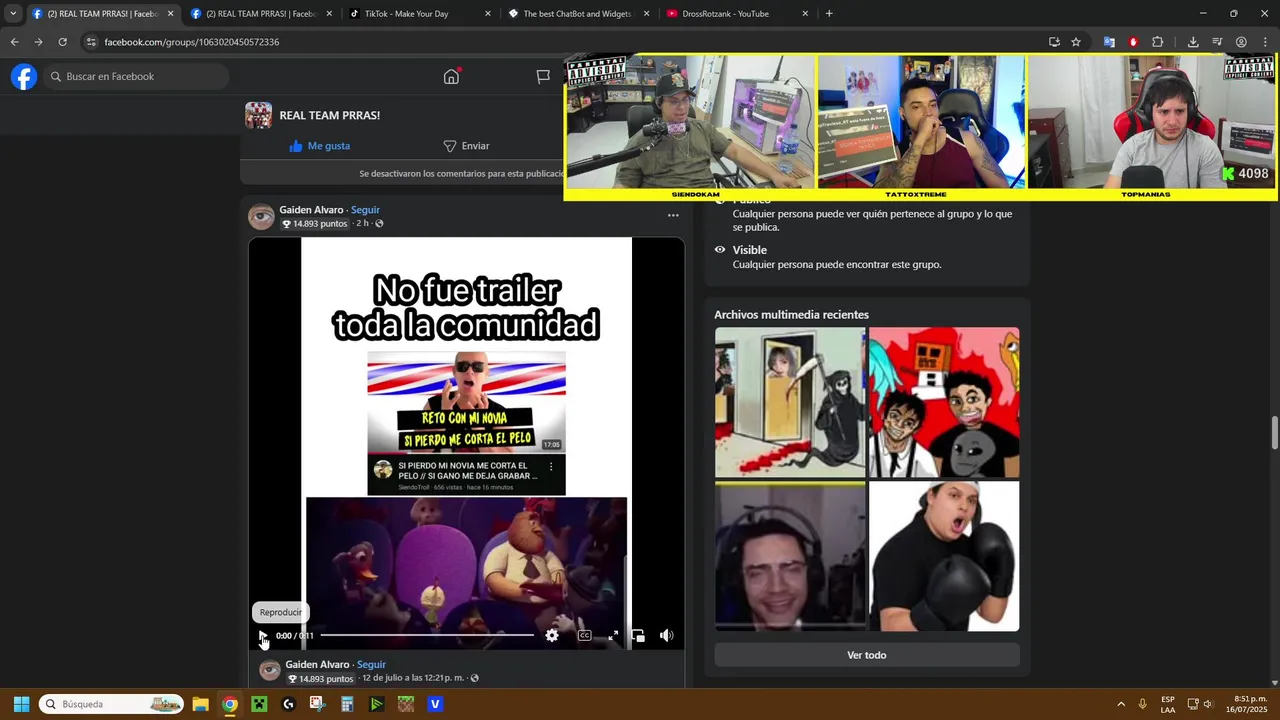The image size is (1280, 720).
Task: Open the red cartoon faces thumbnail
Action: point(944,402)
